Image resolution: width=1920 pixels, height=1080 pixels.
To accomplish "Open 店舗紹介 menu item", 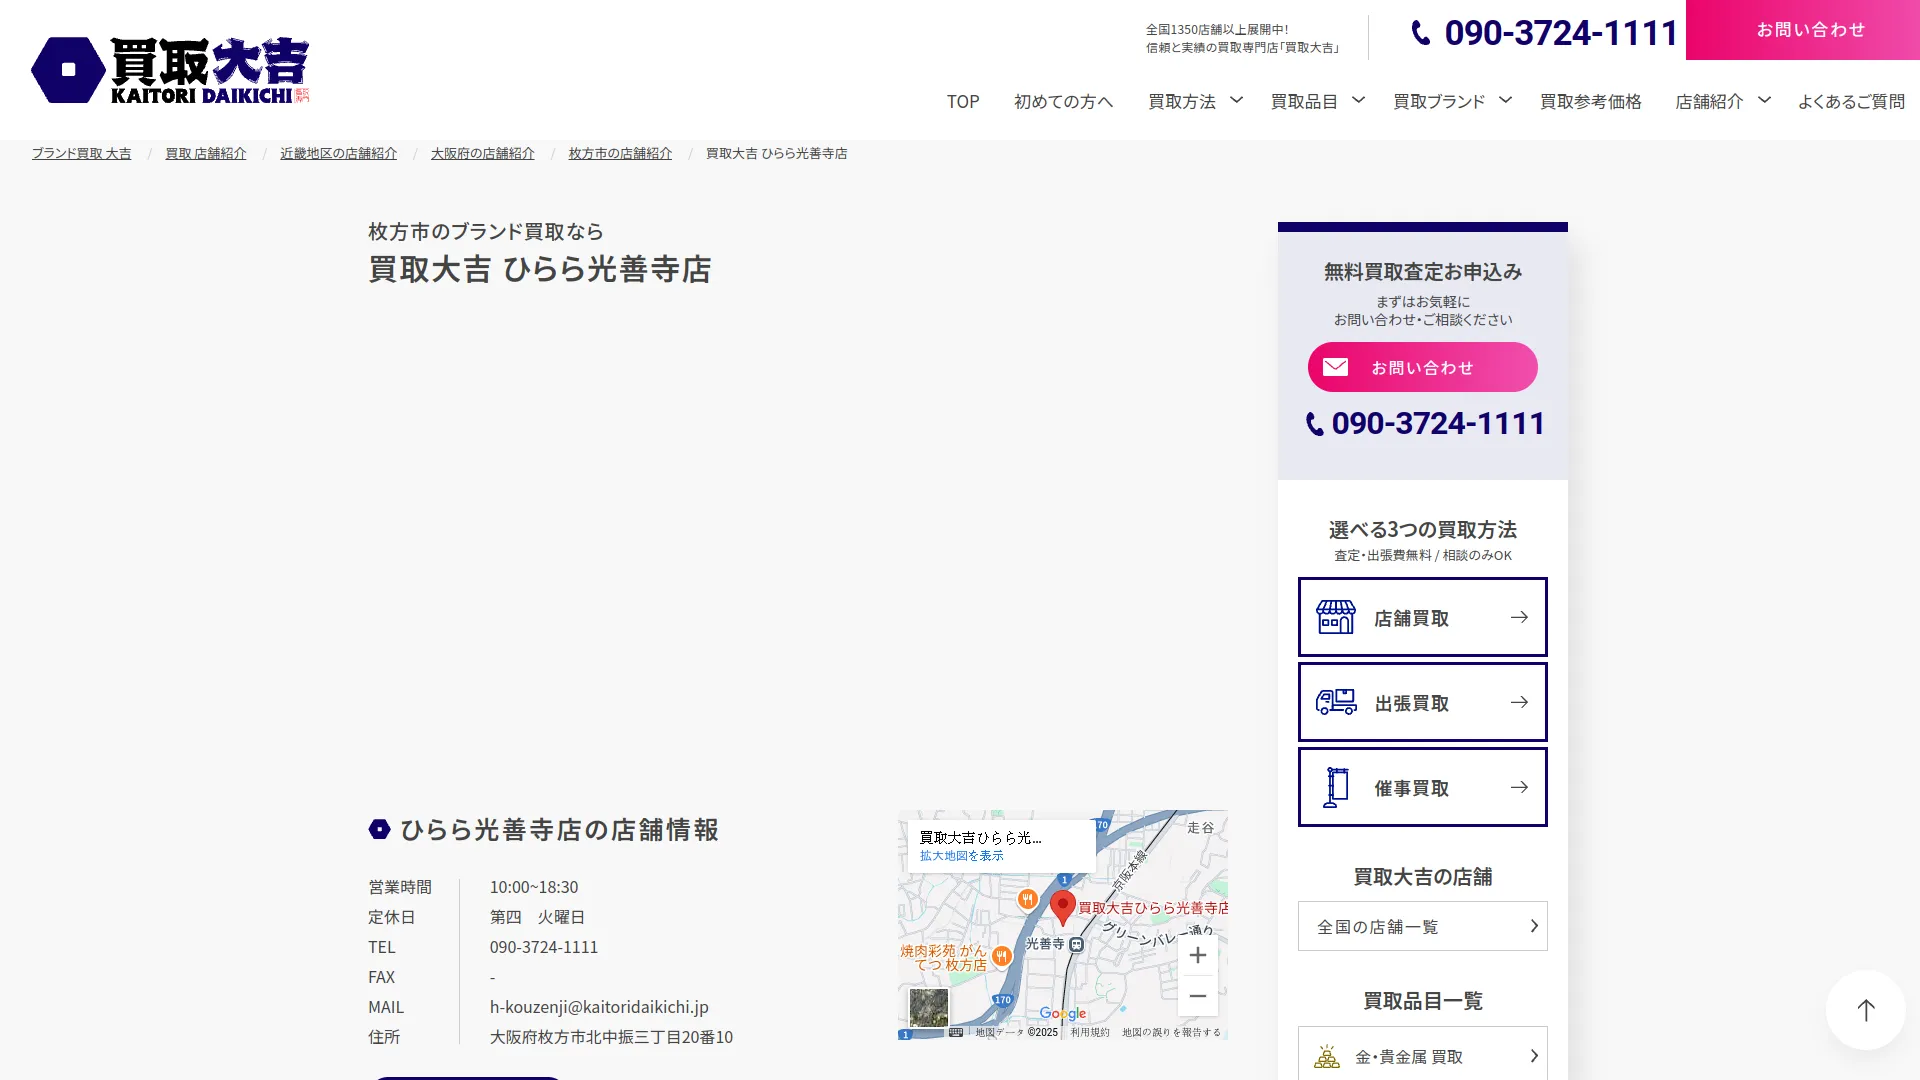I will point(1709,101).
